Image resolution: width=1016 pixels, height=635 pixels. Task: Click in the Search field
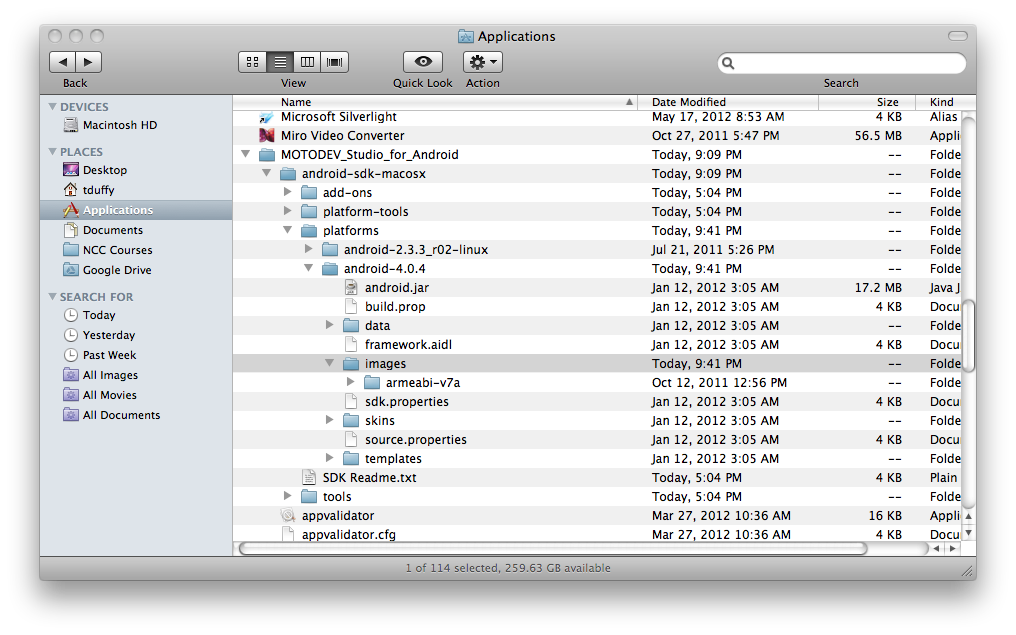coord(842,63)
